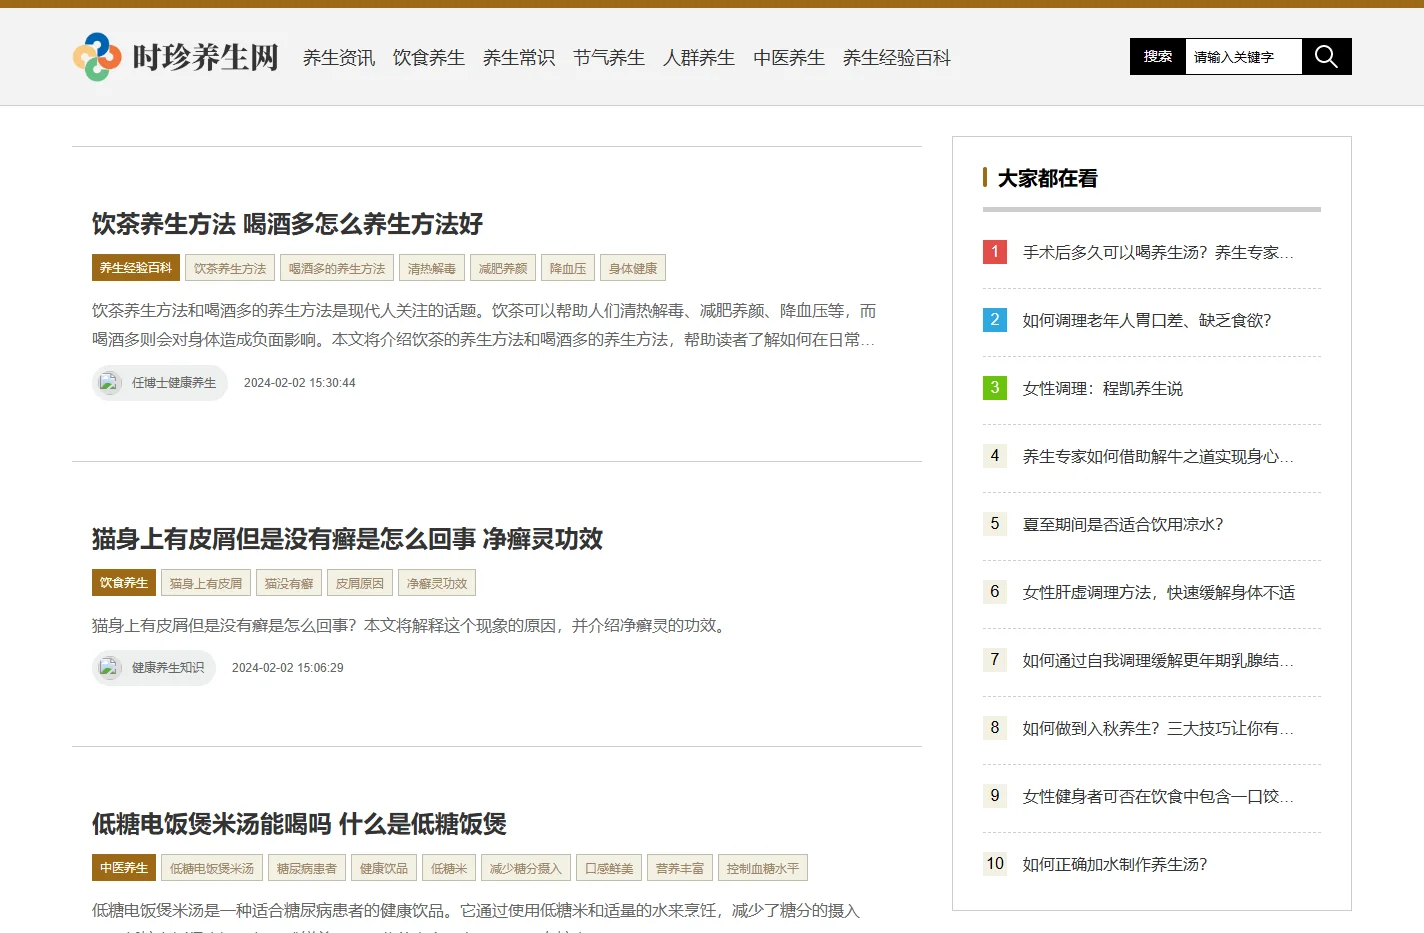The height and width of the screenshot is (933, 1424).
Task: Open ranked item 夏至期间是否适合饮用凉水
Action: click(1123, 525)
